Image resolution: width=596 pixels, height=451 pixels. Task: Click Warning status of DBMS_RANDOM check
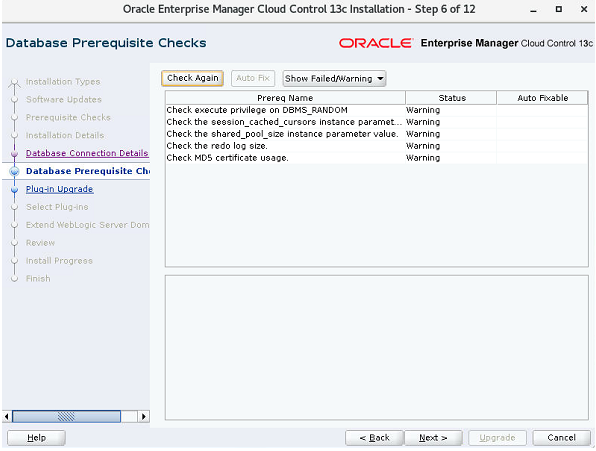(x=423, y=110)
